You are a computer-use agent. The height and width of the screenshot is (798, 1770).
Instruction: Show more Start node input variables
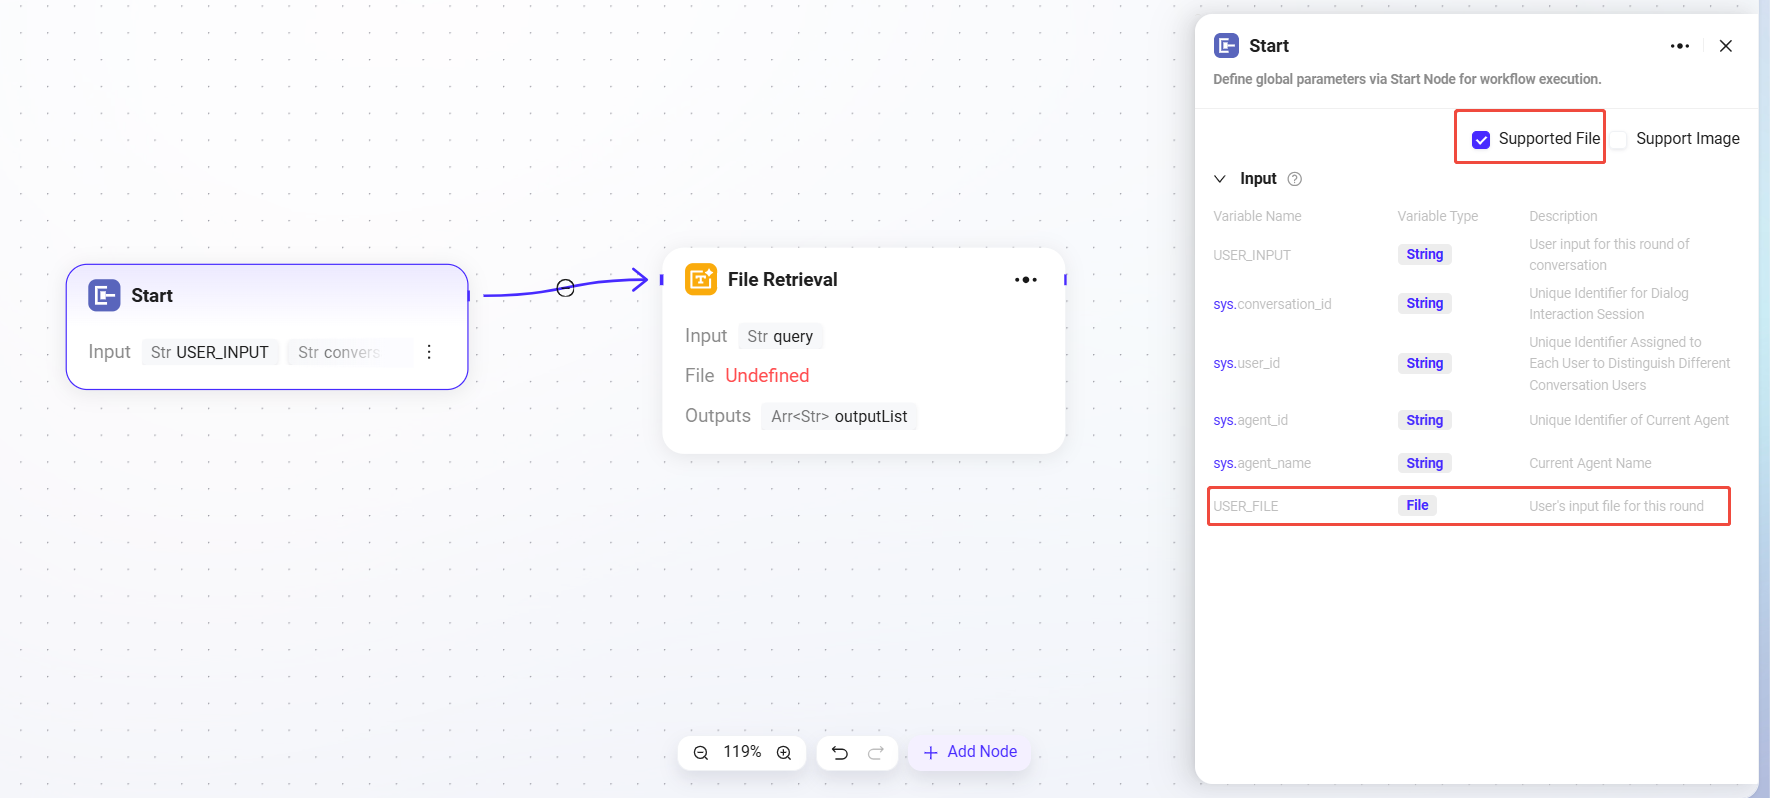click(x=429, y=352)
